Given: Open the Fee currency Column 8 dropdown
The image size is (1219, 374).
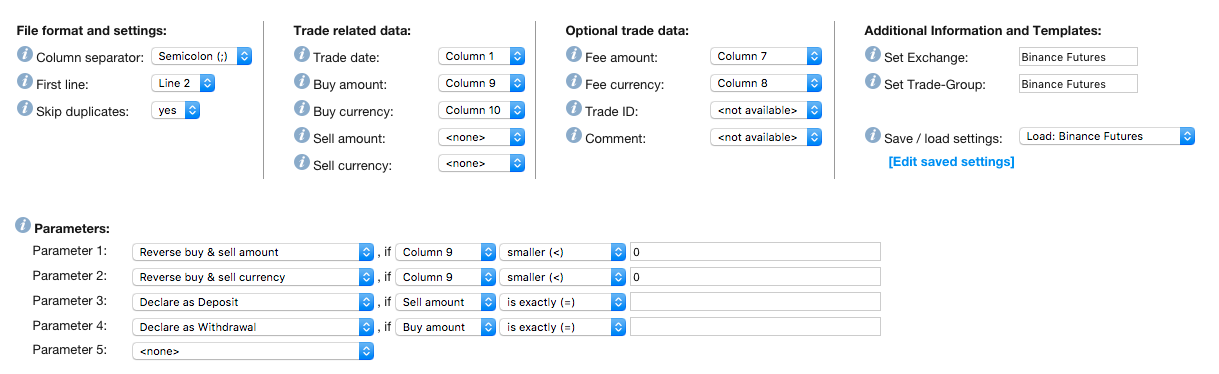Looking at the screenshot, I should pyautogui.click(x=766, y=83).
